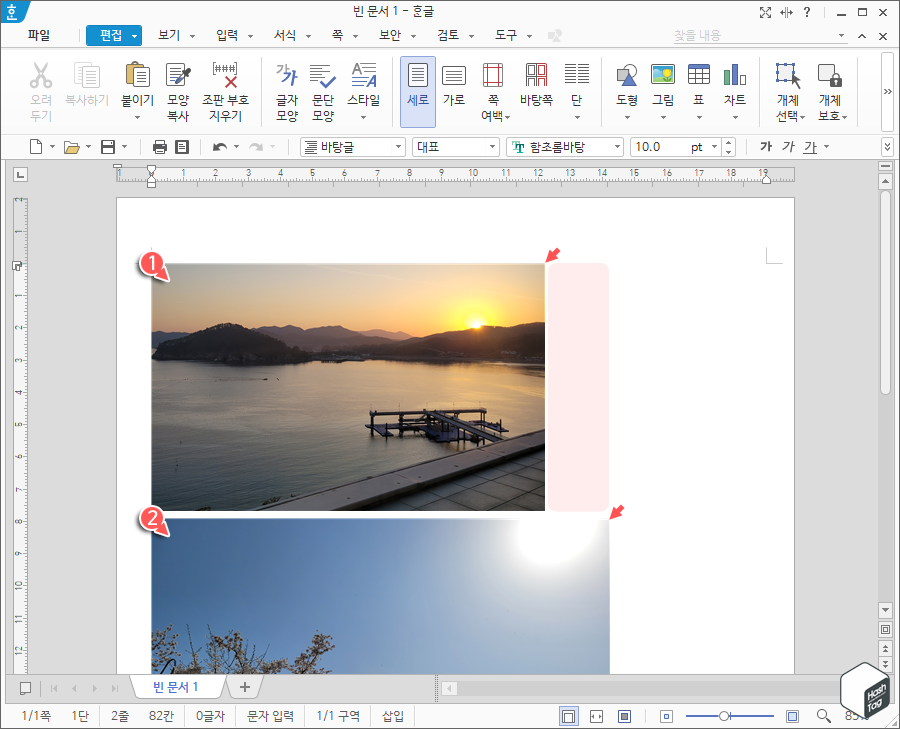This screenshot has height=729, width=900.
Task: Click the vertical scrollbar down arrow
Action: click(x=886, y=610)
